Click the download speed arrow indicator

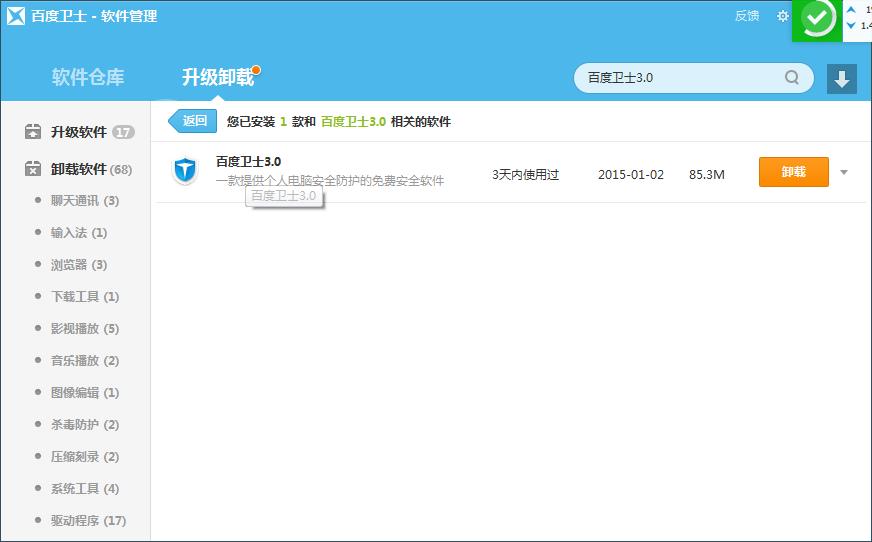[x=851, y=26]
